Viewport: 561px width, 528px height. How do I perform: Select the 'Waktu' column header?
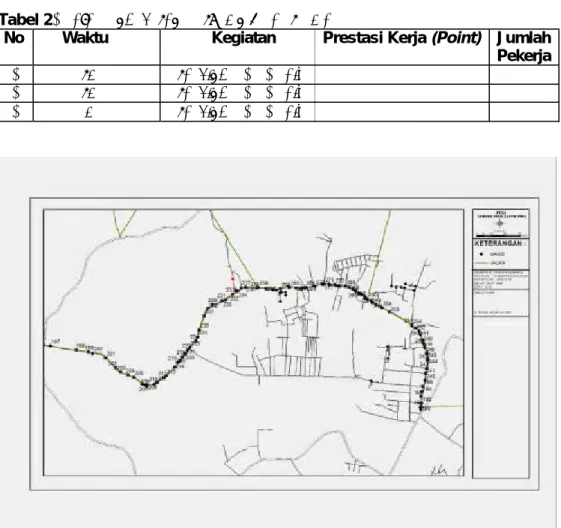click(86, 38)
